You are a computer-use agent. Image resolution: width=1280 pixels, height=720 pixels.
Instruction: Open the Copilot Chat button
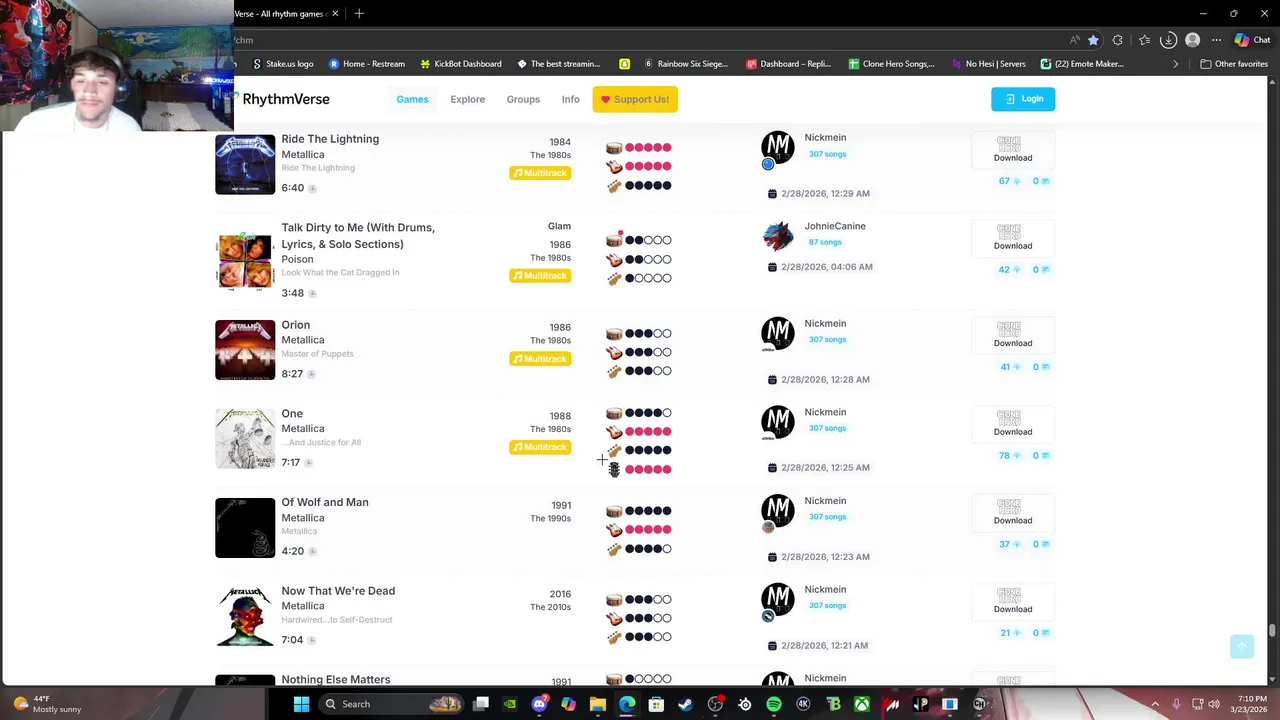point(1252,40)
